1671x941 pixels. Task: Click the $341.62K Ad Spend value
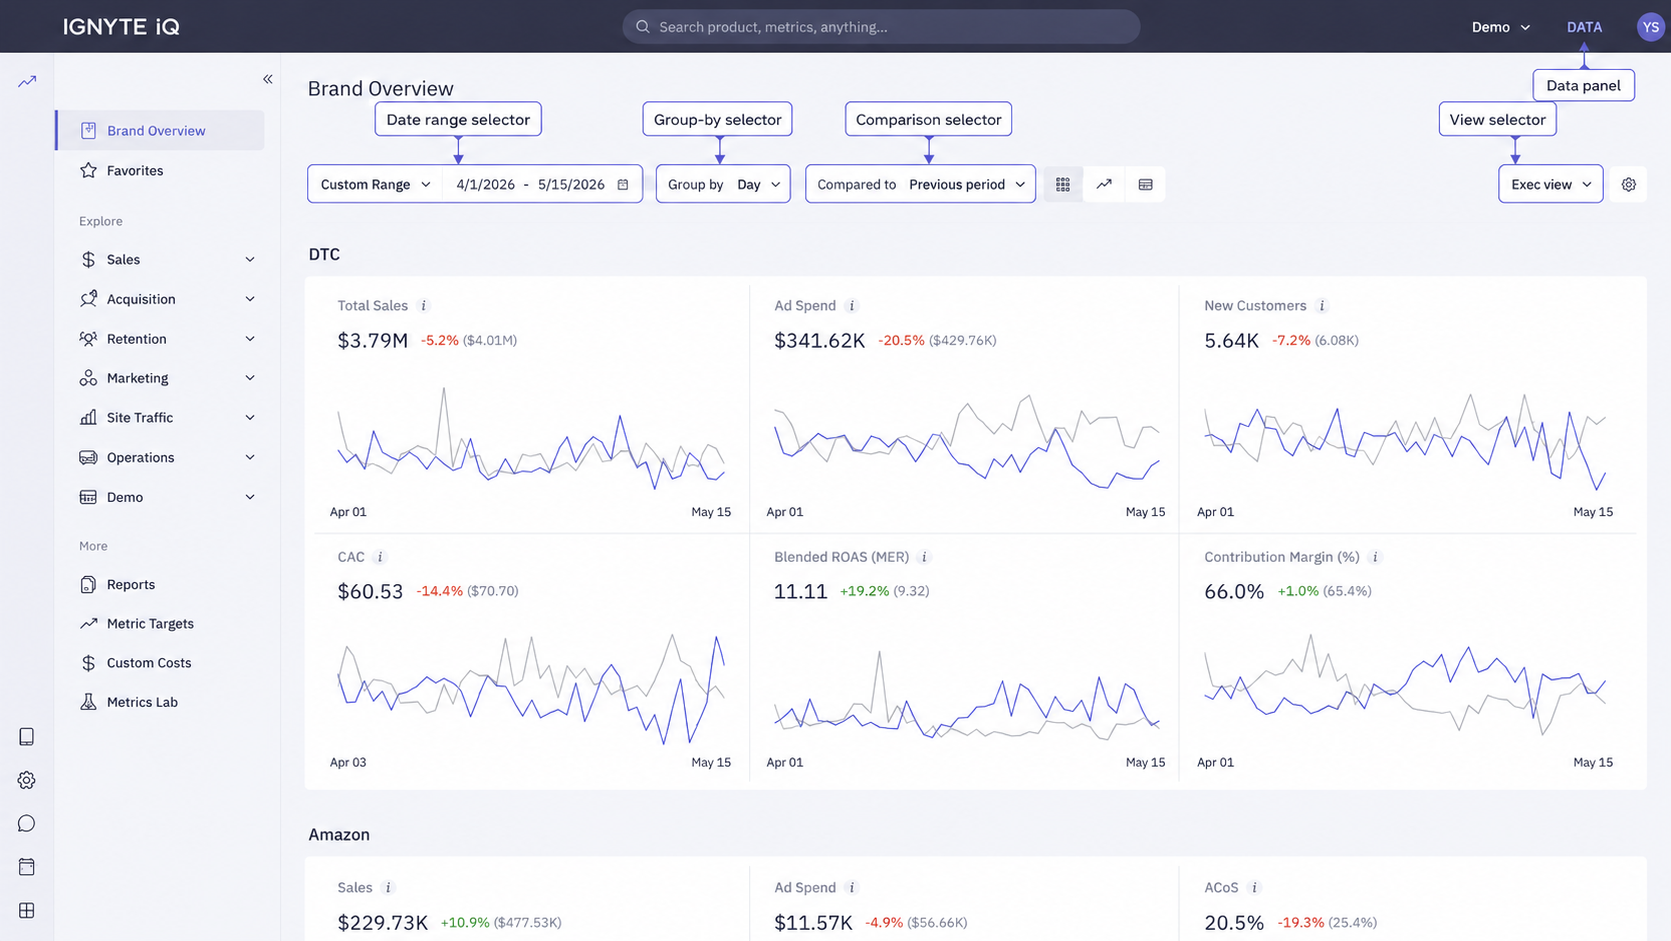[x=819, y=341]
